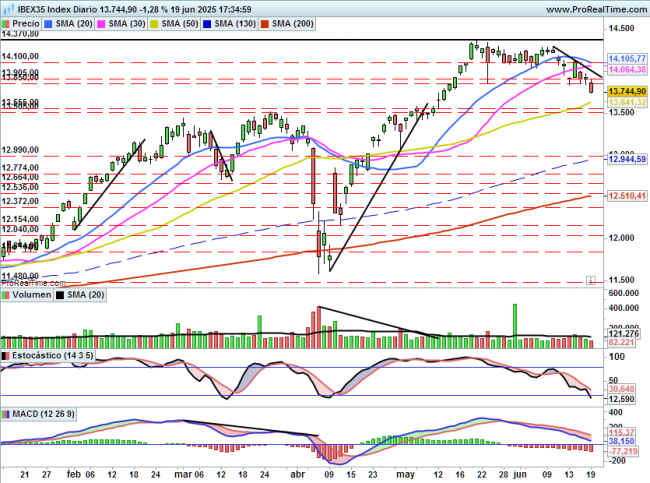Viewport: 650px width, 483px height.
Task: Click the current price tag 13.744,90
Action: [627, 91]
